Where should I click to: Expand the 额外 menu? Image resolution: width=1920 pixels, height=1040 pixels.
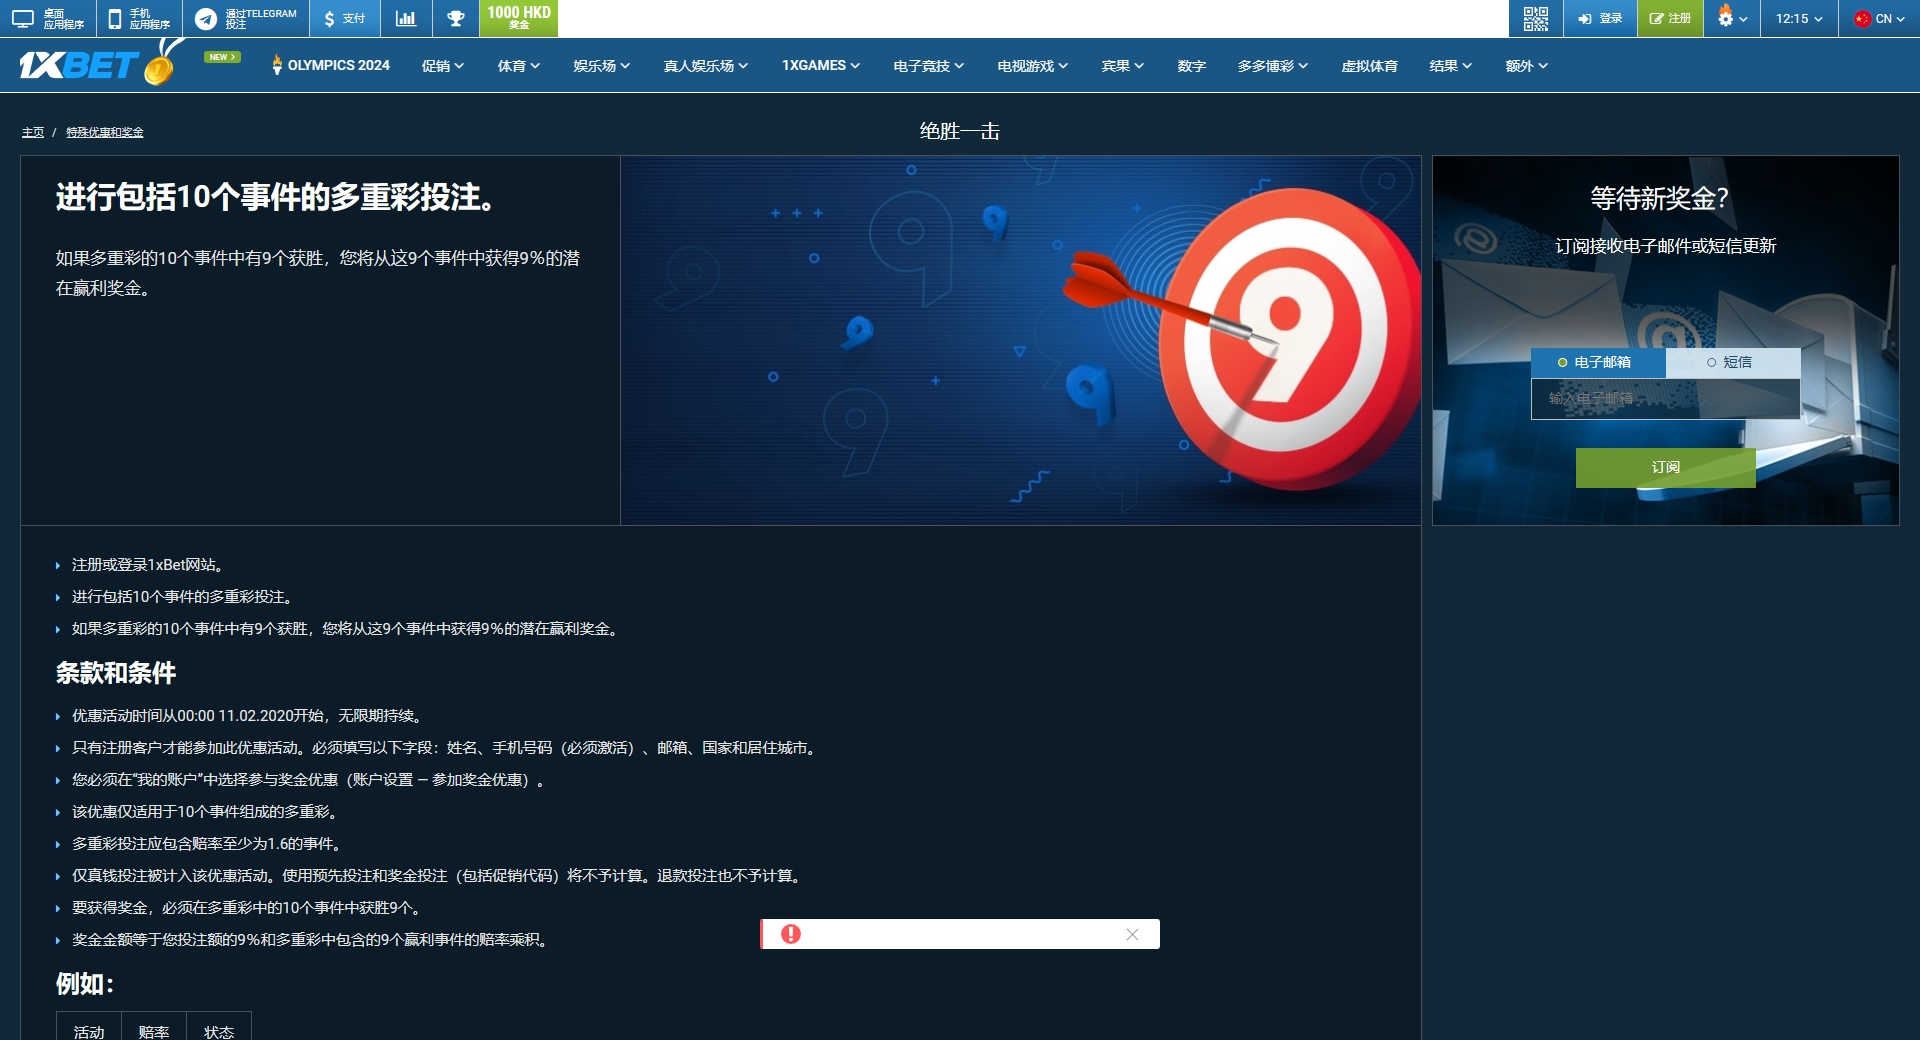click(1527, 66)
